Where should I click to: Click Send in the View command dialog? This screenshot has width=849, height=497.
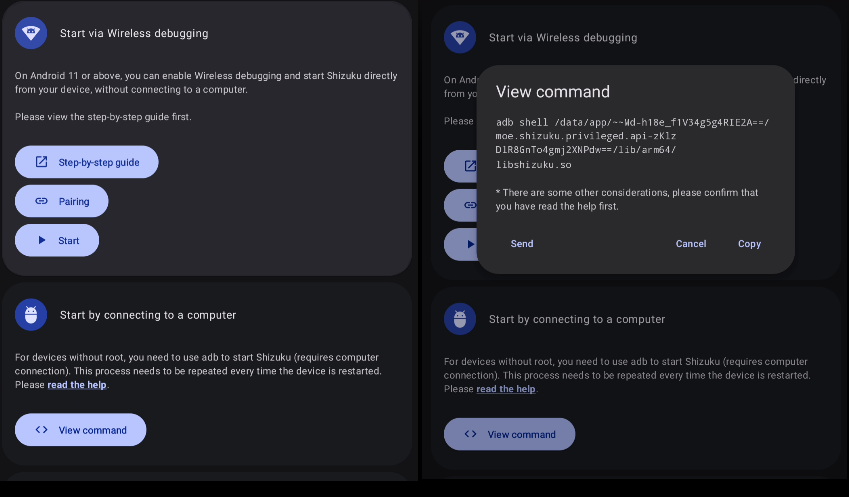click(522, 244)
